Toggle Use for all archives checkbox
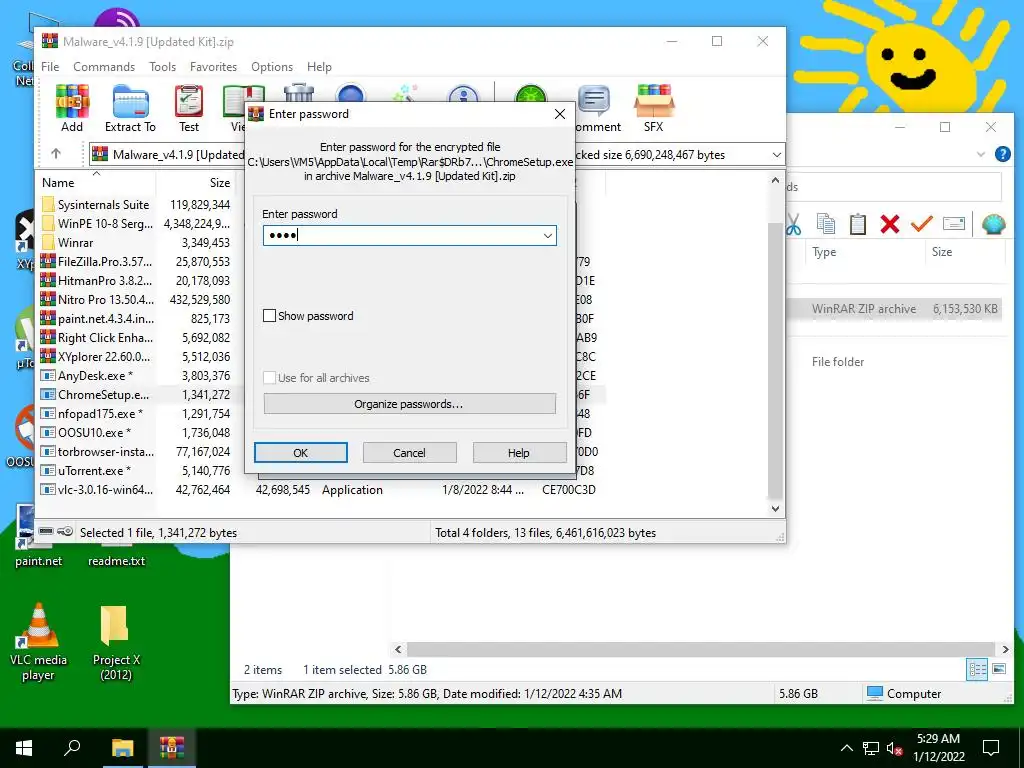Viewport: 1024px width, 768px height. tap(269, 377)
